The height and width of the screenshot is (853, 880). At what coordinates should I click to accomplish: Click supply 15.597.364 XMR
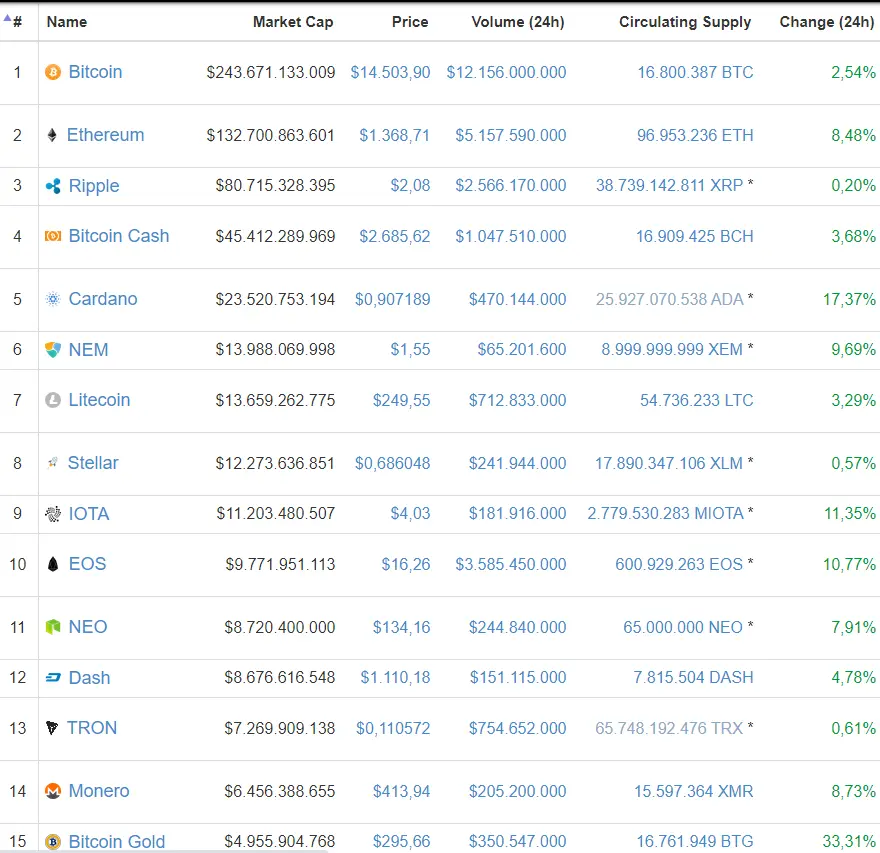click(694, 791)
